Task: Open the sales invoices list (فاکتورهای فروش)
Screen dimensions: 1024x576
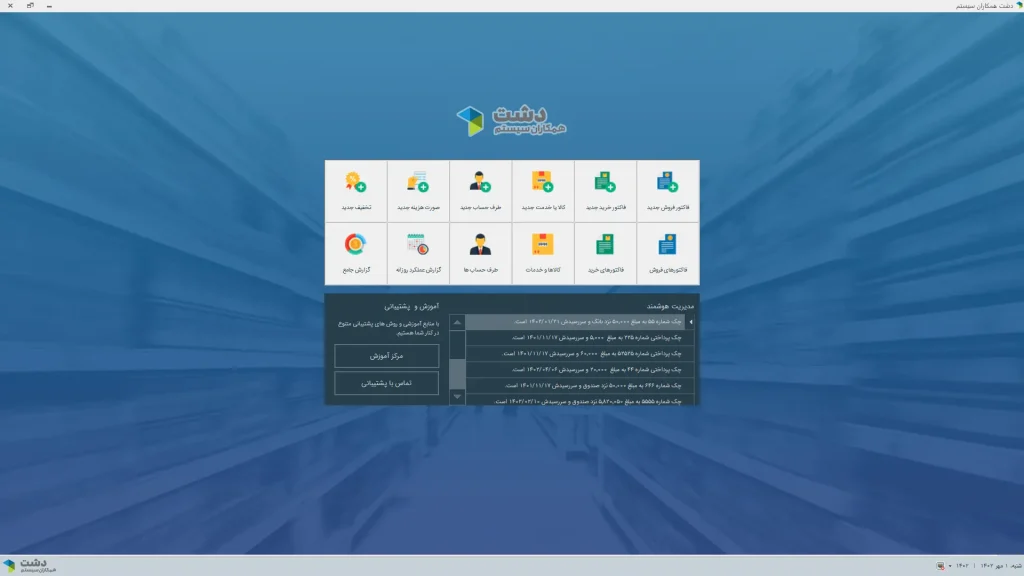Action: 667,253
